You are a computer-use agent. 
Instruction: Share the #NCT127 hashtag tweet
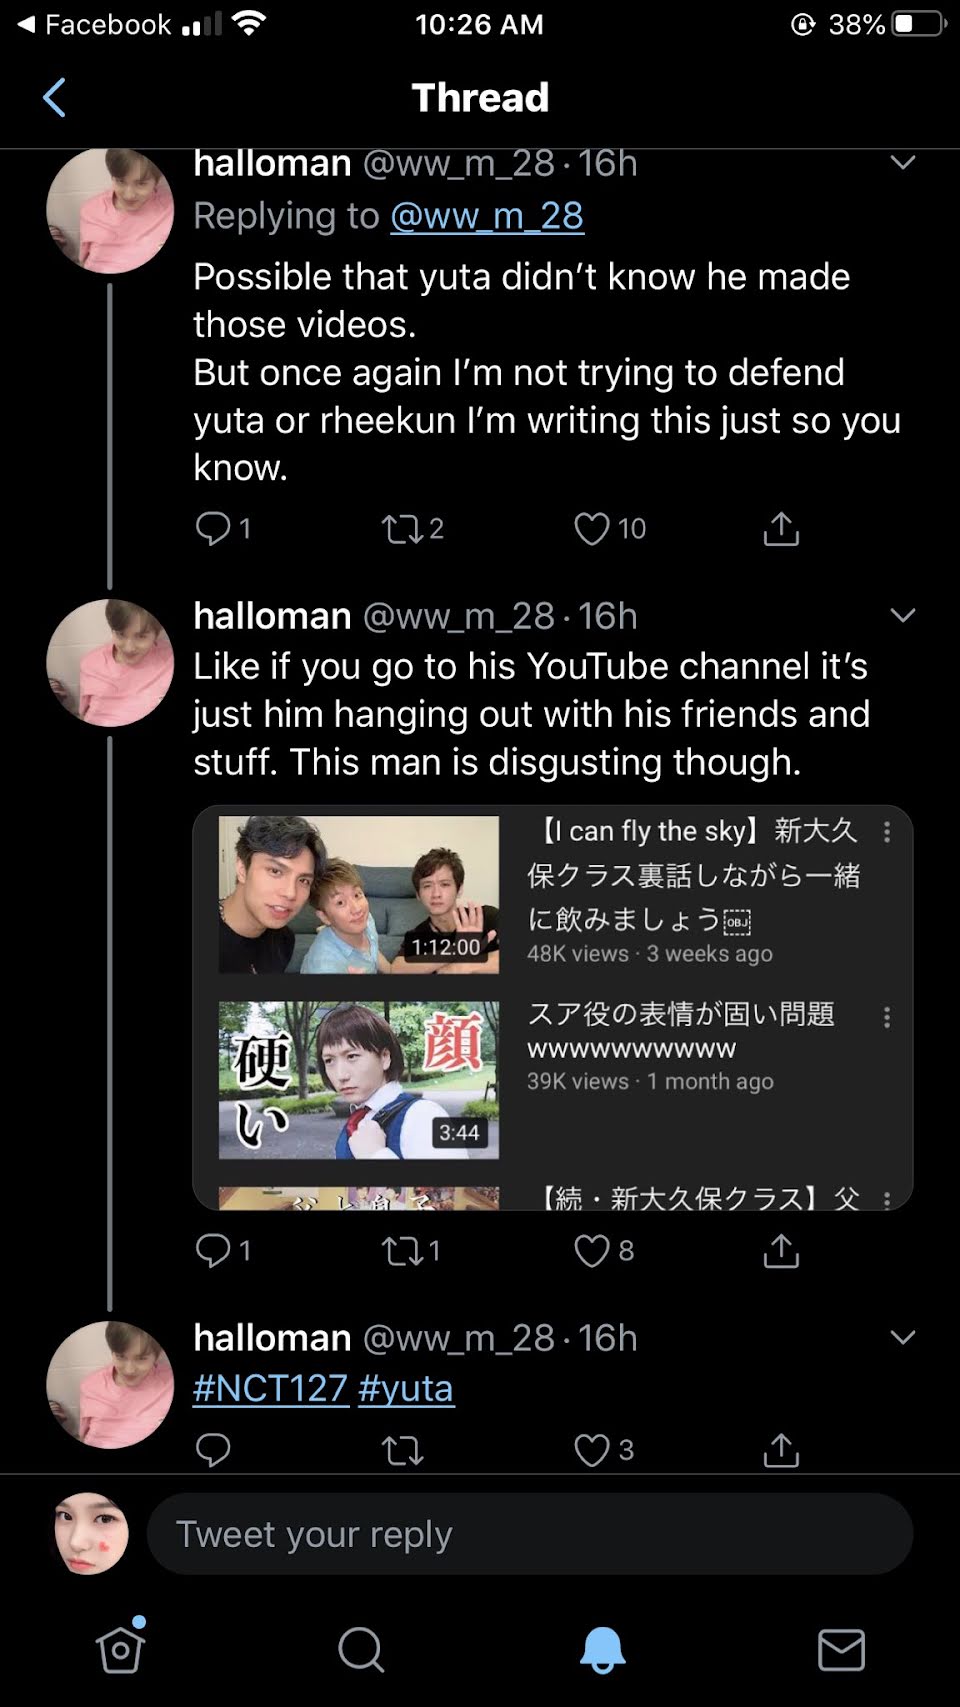[x=781, y=1450]
